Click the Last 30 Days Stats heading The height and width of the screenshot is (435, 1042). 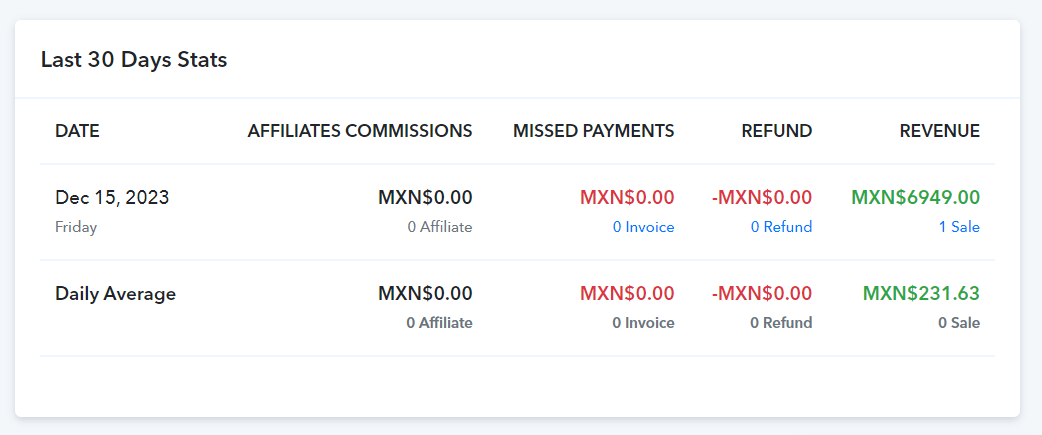coord(134,60)
